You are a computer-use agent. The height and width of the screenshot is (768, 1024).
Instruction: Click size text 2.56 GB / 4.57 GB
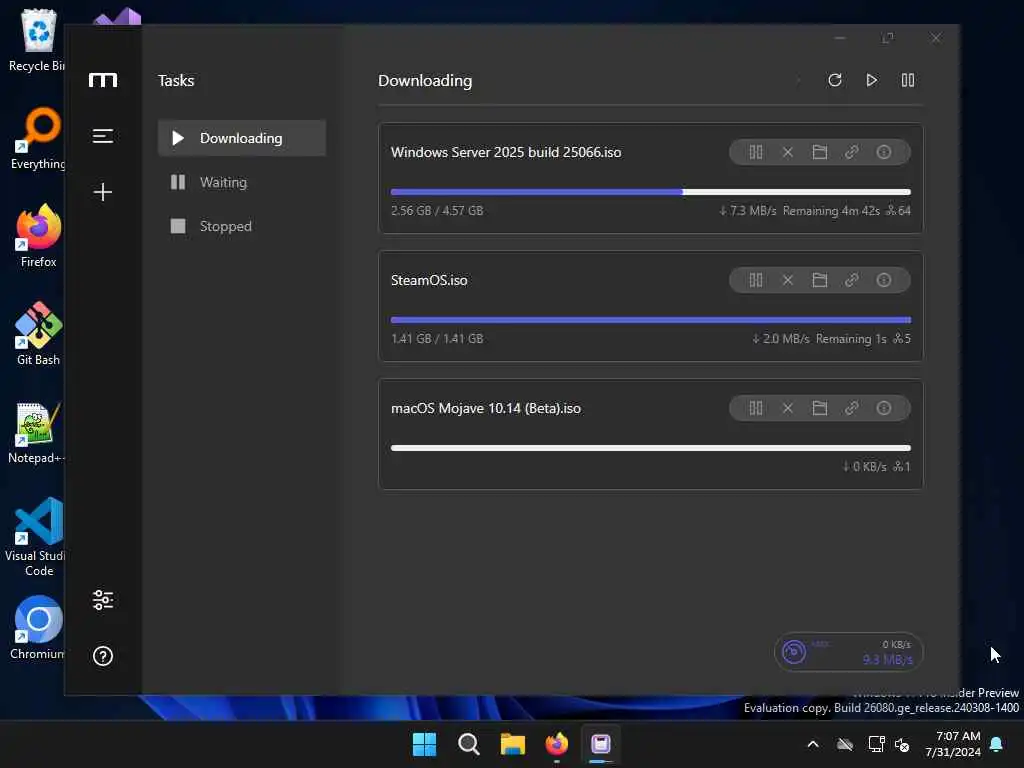[x=437, y=210]
